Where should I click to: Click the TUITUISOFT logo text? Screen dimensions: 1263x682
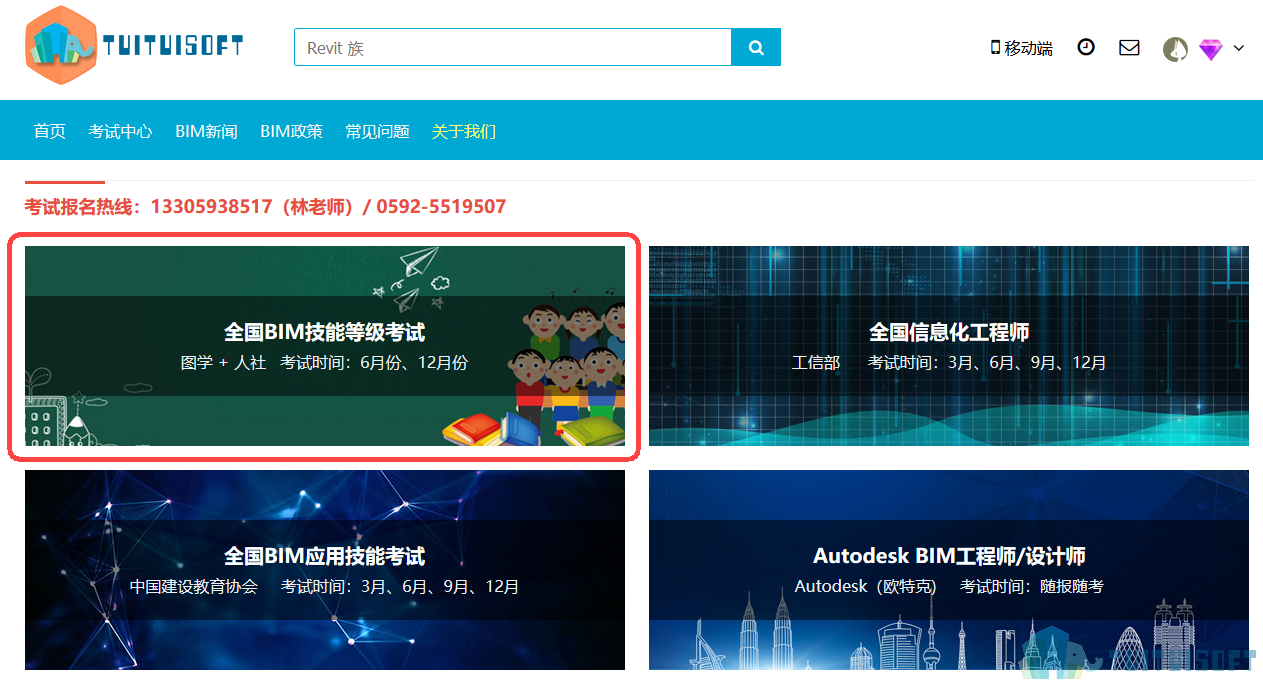tap(173, 46)
